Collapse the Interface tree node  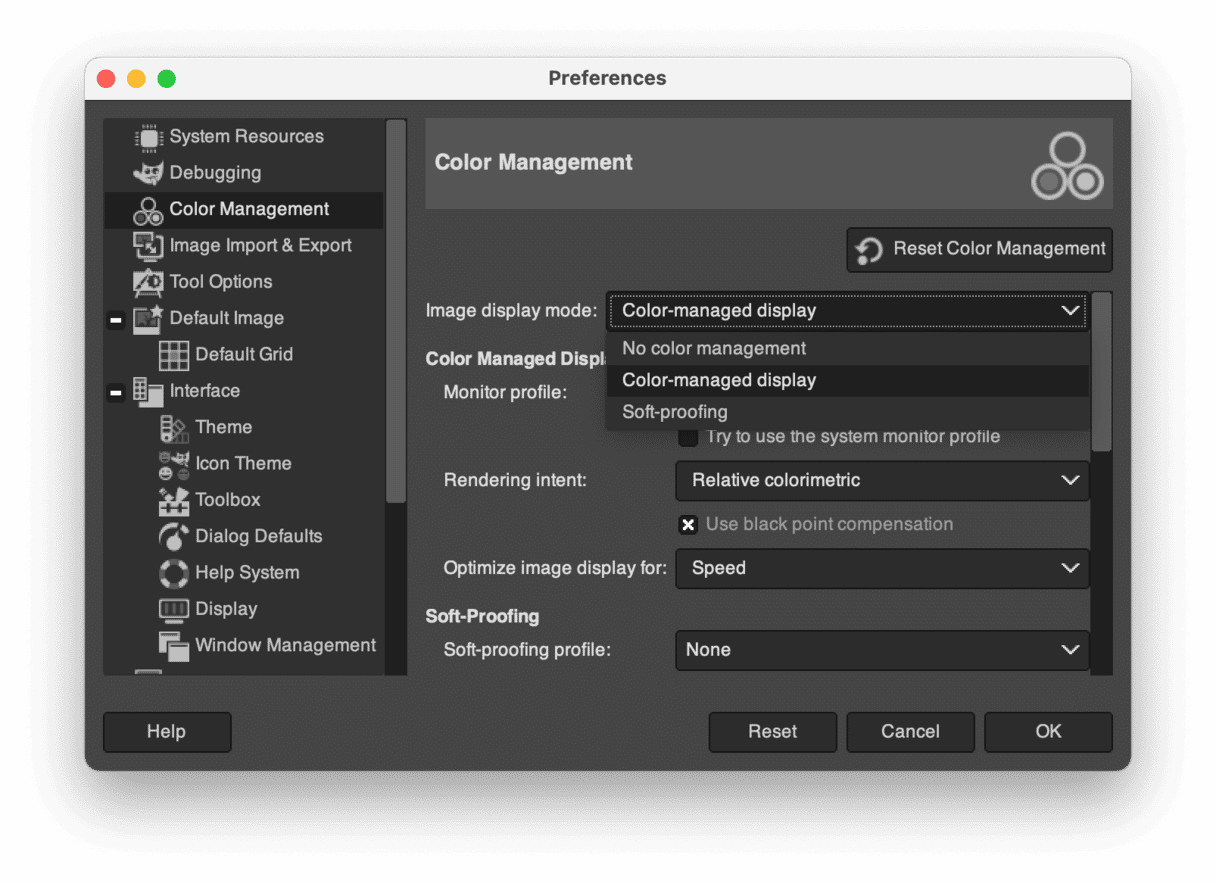116,392
